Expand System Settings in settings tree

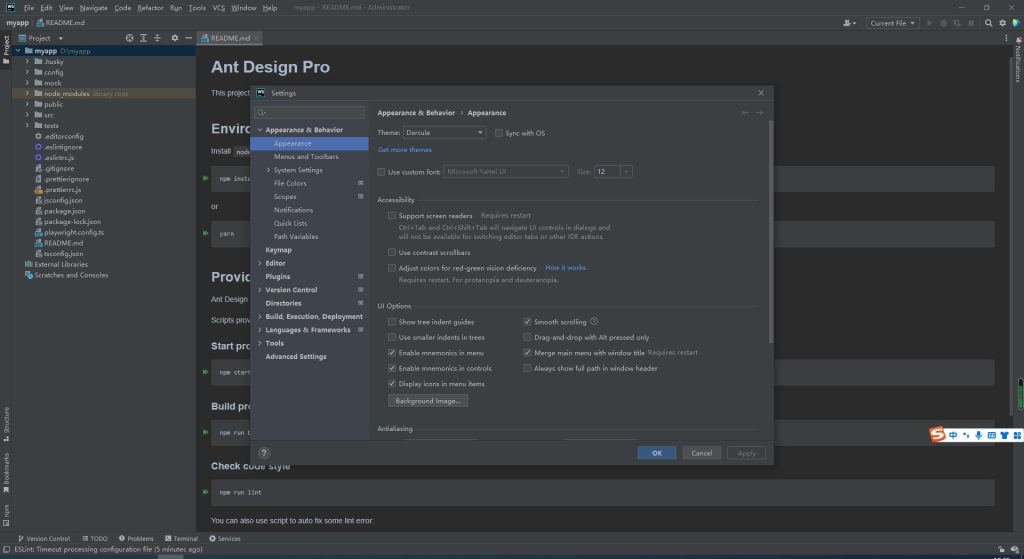click(268, 170)
